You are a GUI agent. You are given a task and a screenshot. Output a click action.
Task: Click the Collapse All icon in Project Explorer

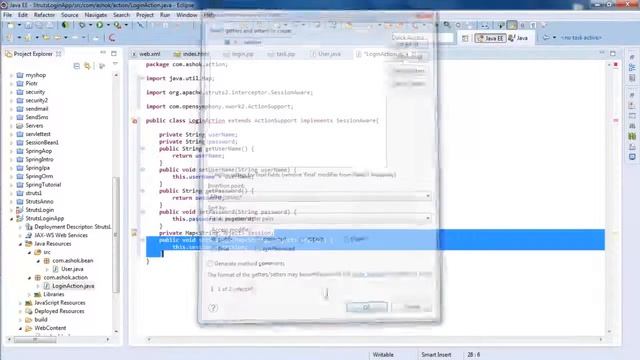coord(76,66)
